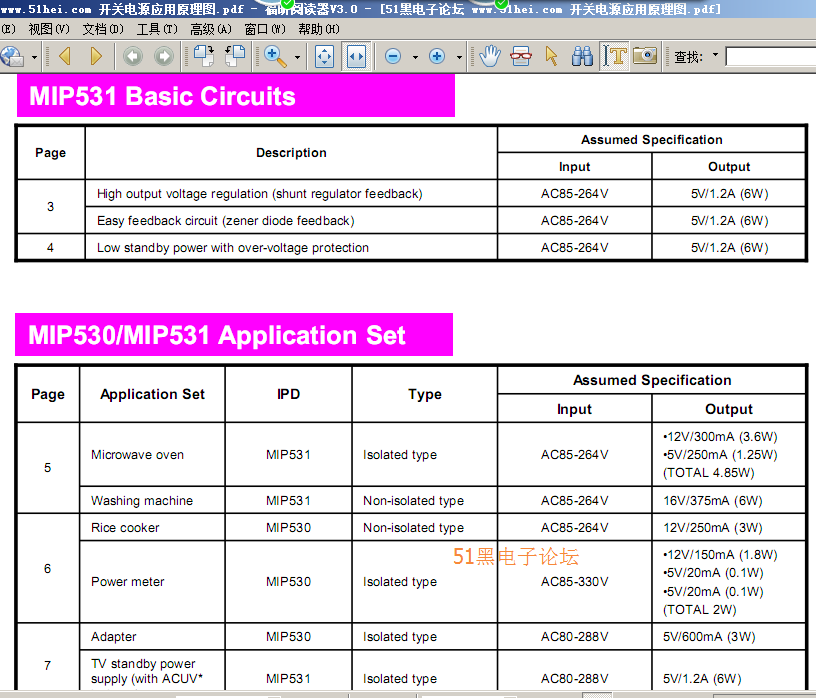Click the reading glasses icon
816x698 pixels.
[x=521, y=56]
